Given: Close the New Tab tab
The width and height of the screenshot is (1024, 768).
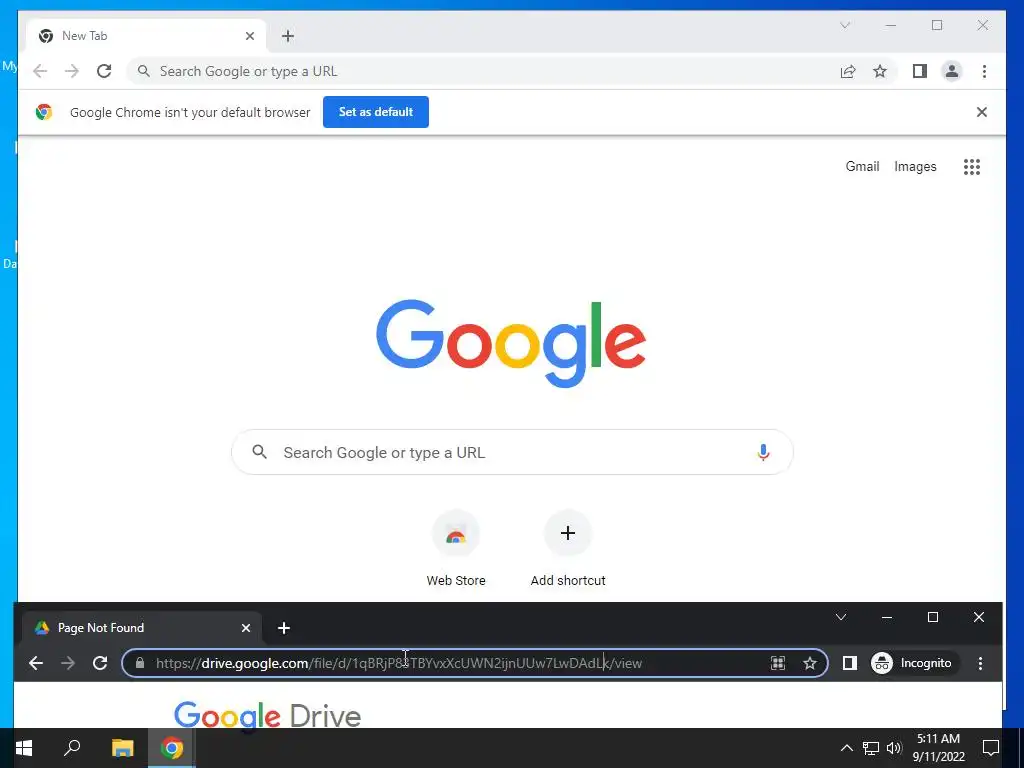Looking at the screenshot, I should [249, 36].
